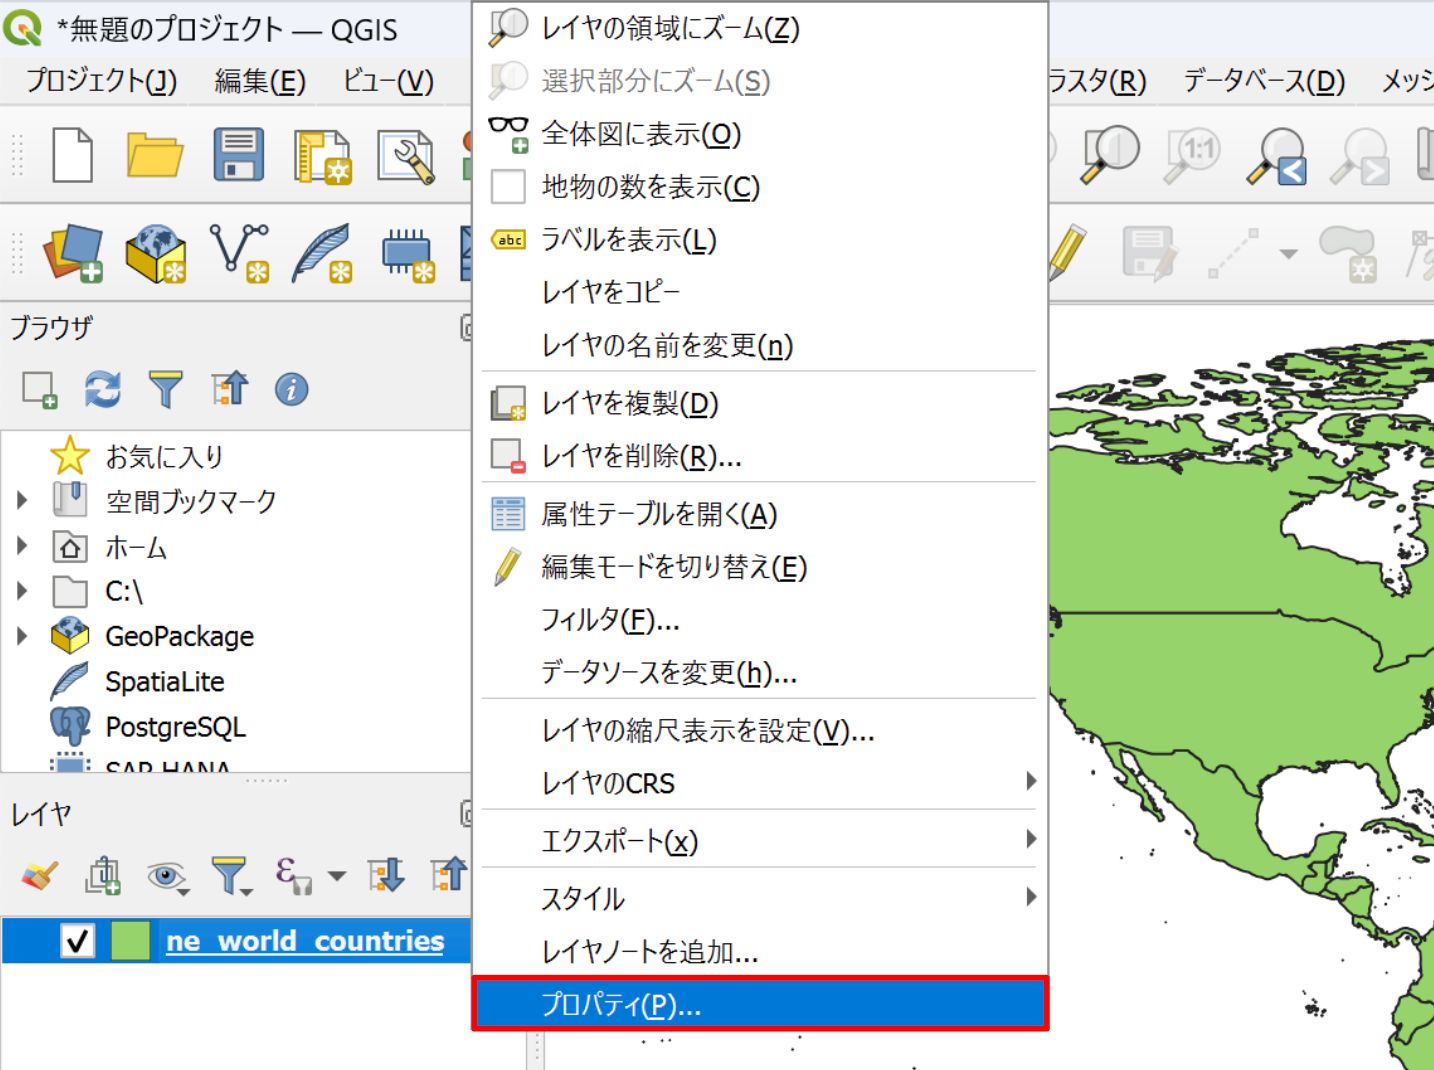Click the Zoom to Native Resolution 1:1 icon
The height and width of the screenshot is (1070, 1434).
pos(1194,155)
